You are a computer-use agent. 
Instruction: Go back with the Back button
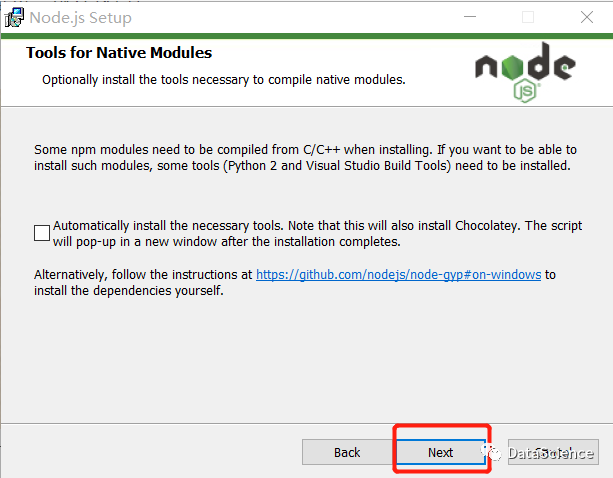[x=347, y=452]
